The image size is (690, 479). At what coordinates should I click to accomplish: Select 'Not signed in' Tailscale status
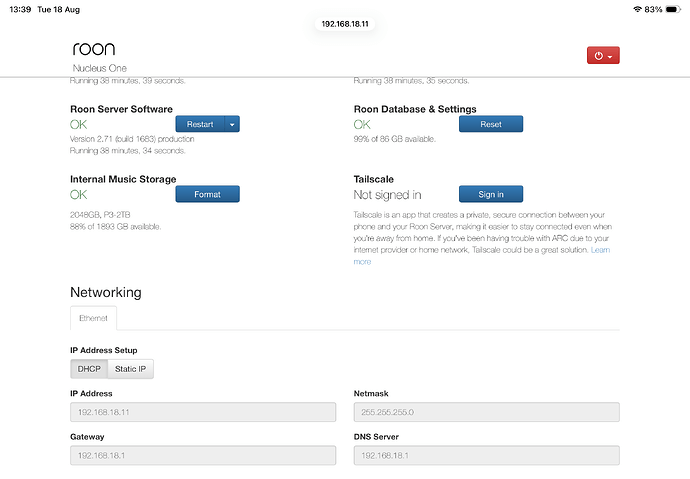(387, 194)
